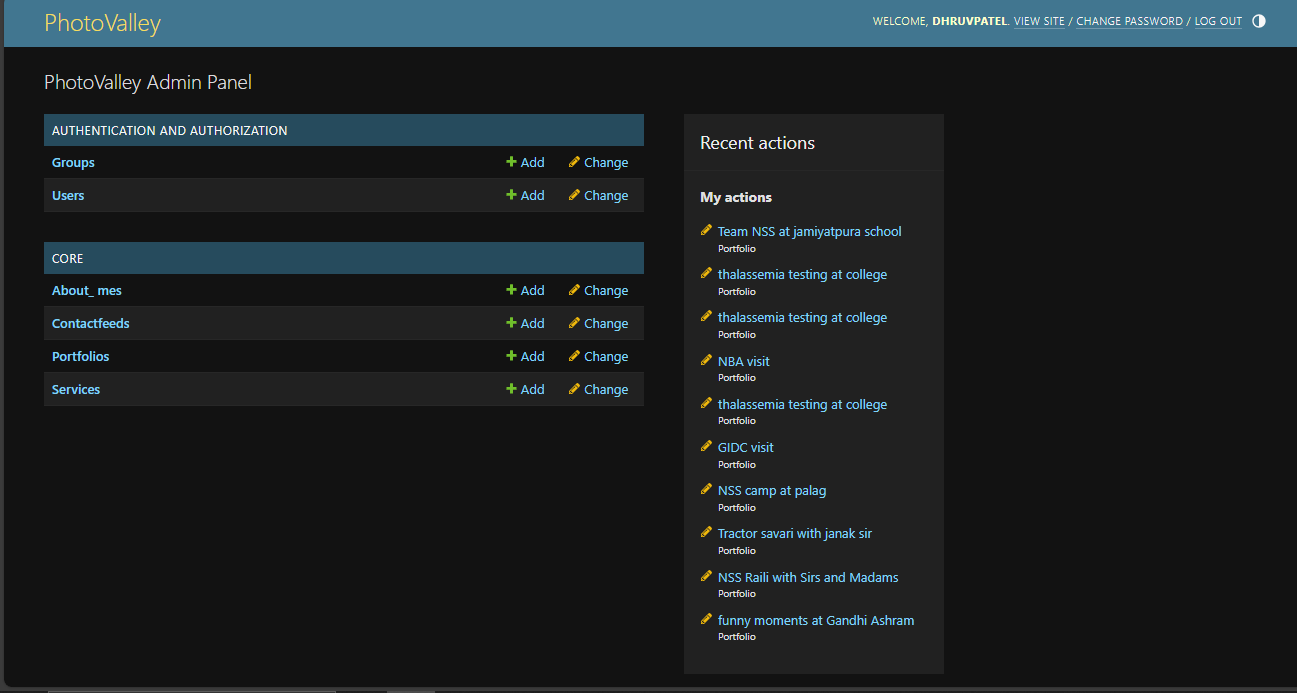Log out via the header link
This screenshot has width=1297, height=693.
point(1218,21)
